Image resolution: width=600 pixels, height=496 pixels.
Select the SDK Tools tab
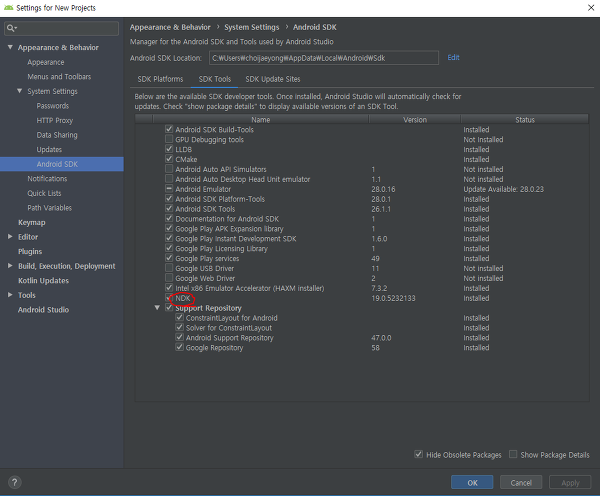pyautogui.click(x=215, y=79)
